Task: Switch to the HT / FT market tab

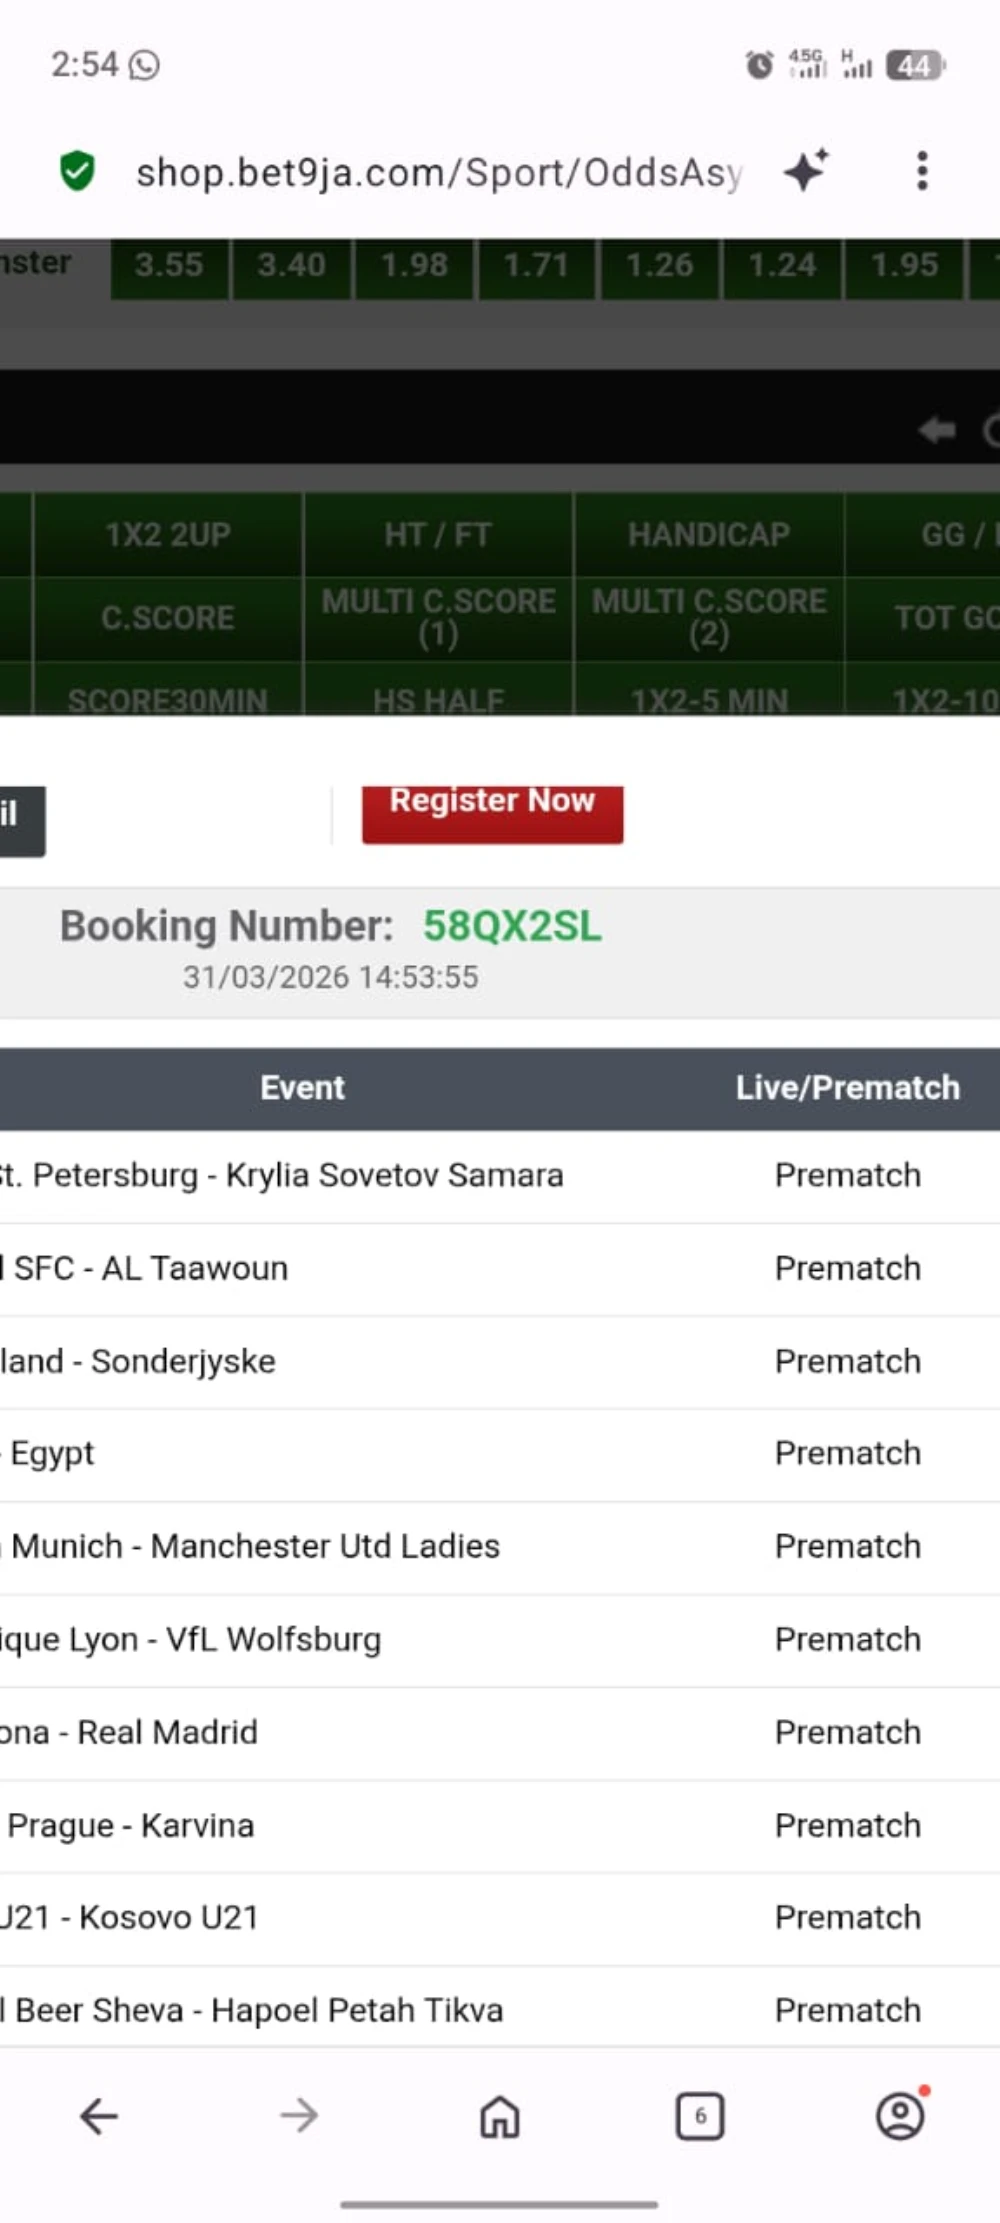Action: click(438, 535)
